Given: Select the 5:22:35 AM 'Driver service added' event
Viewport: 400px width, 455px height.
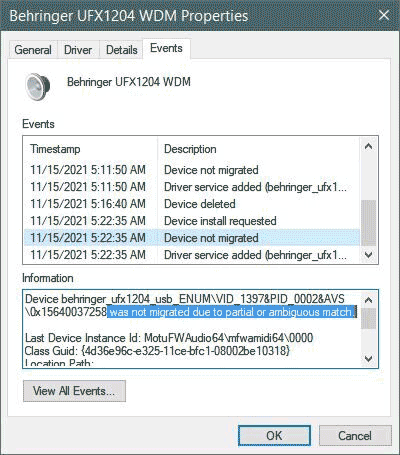Looking at the screenshot, I should point(192,255).
